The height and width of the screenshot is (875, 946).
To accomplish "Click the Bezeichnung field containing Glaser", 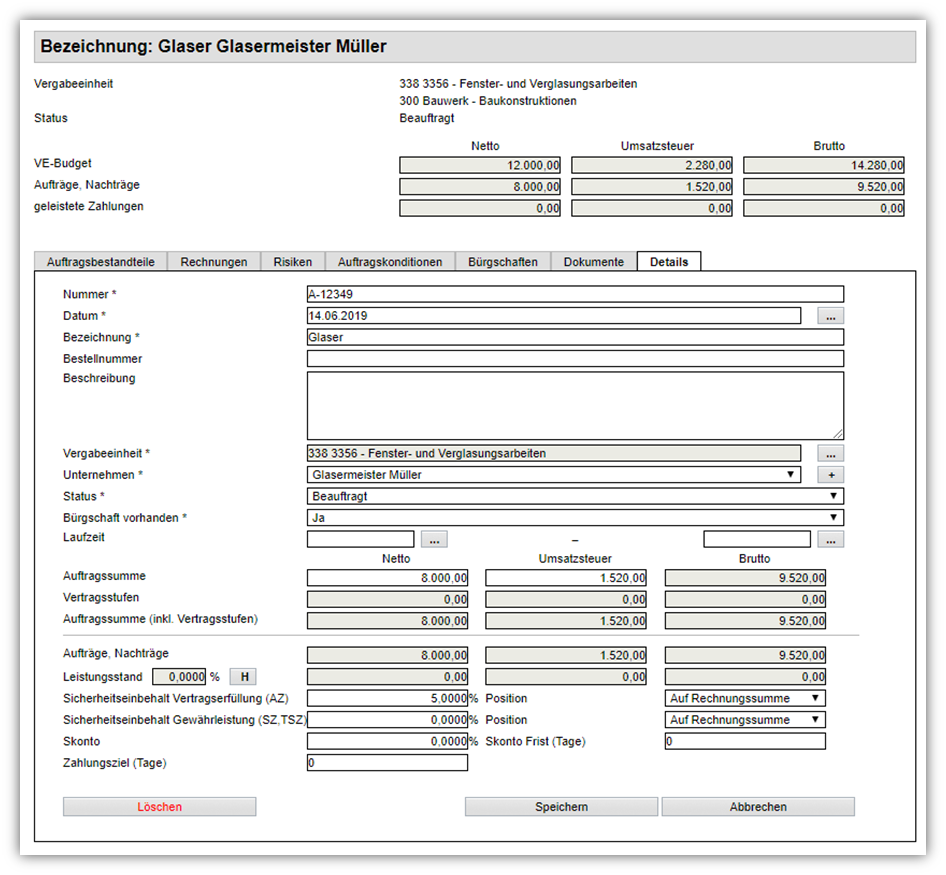I will [x=575, y=337].
